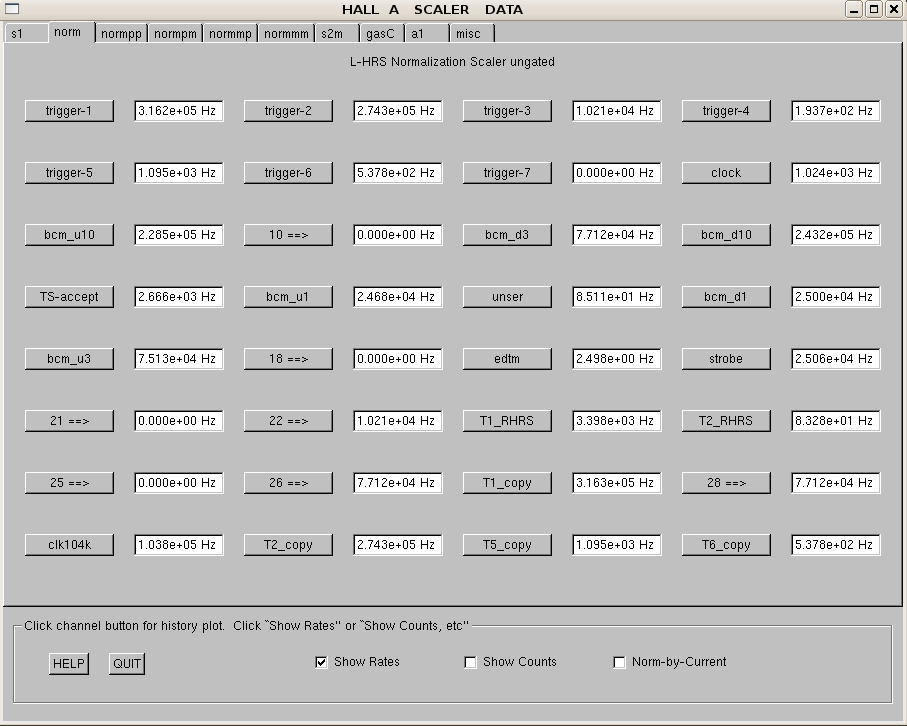This screenshot has width=907, height=726.
Task: Click the edtm rate value 2.498e+00 Hz
Action: (x=617, y=358)
